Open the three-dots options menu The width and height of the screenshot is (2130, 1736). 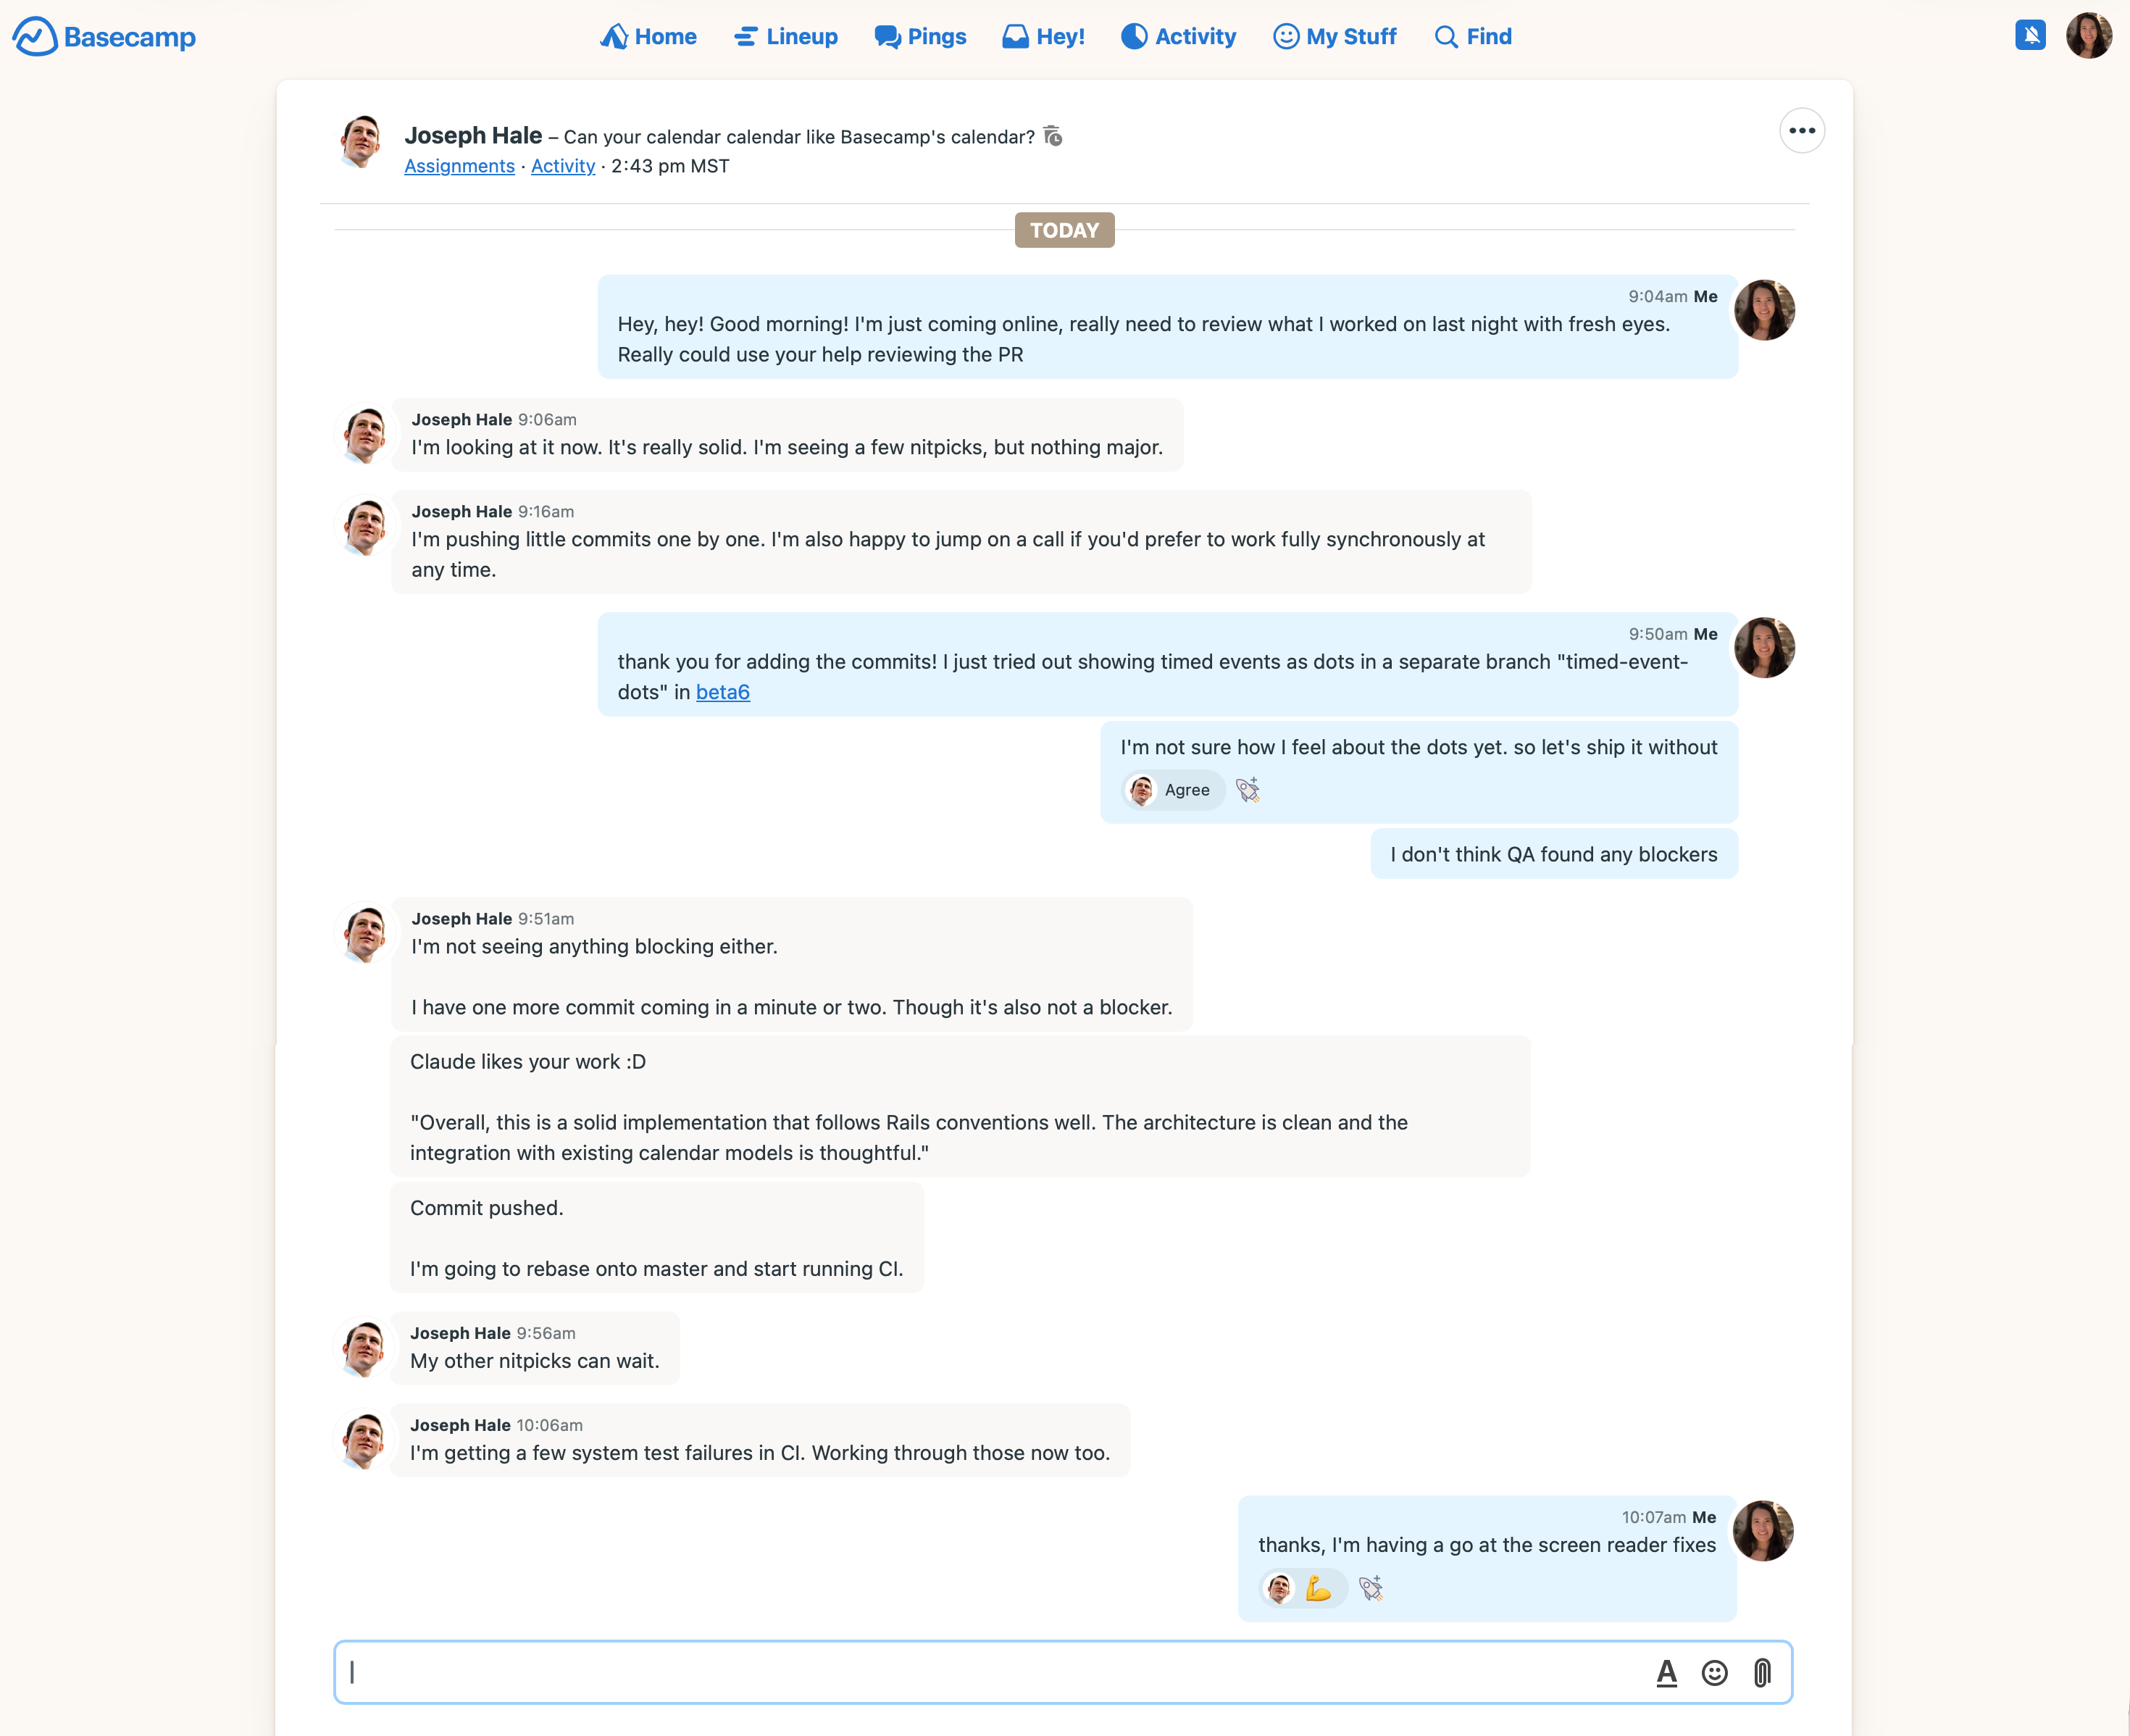1802,131
